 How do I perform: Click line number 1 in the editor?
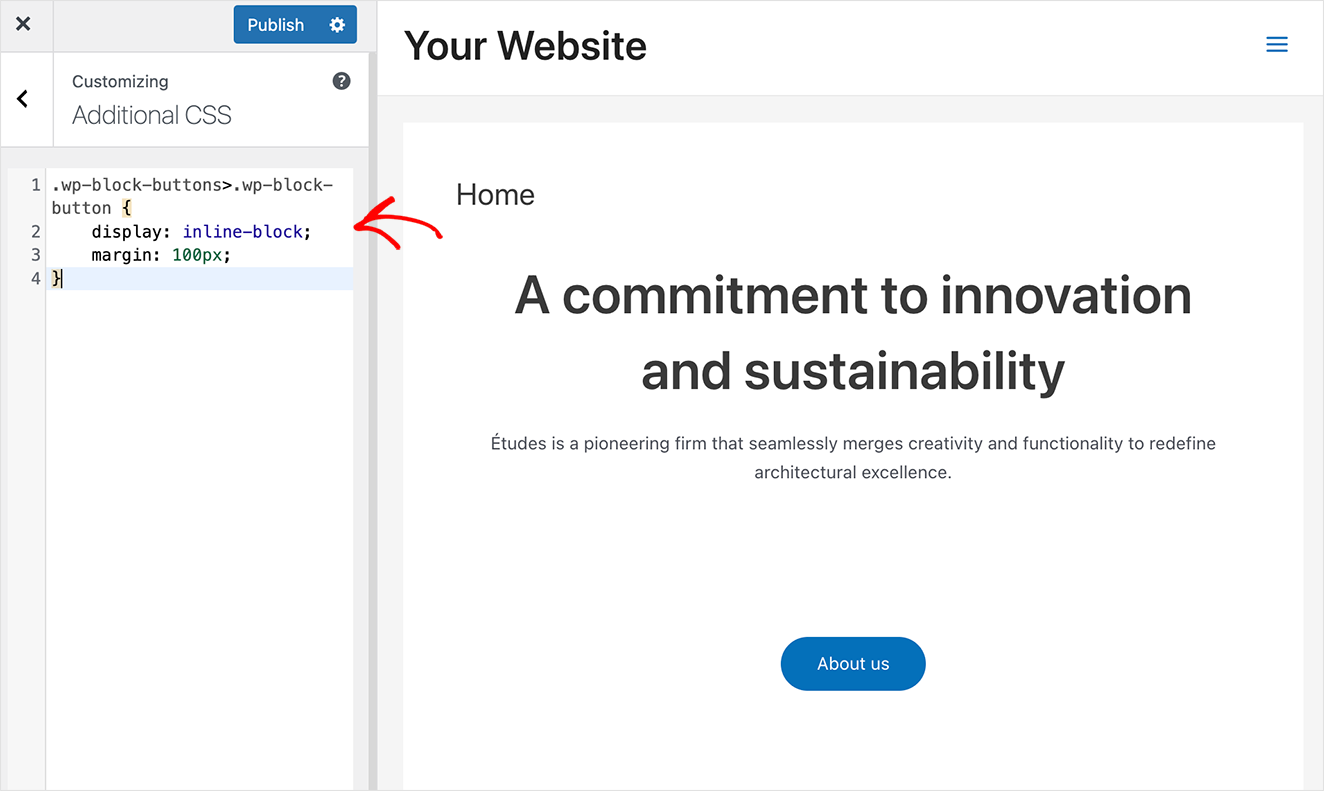(x=36, y=184)
